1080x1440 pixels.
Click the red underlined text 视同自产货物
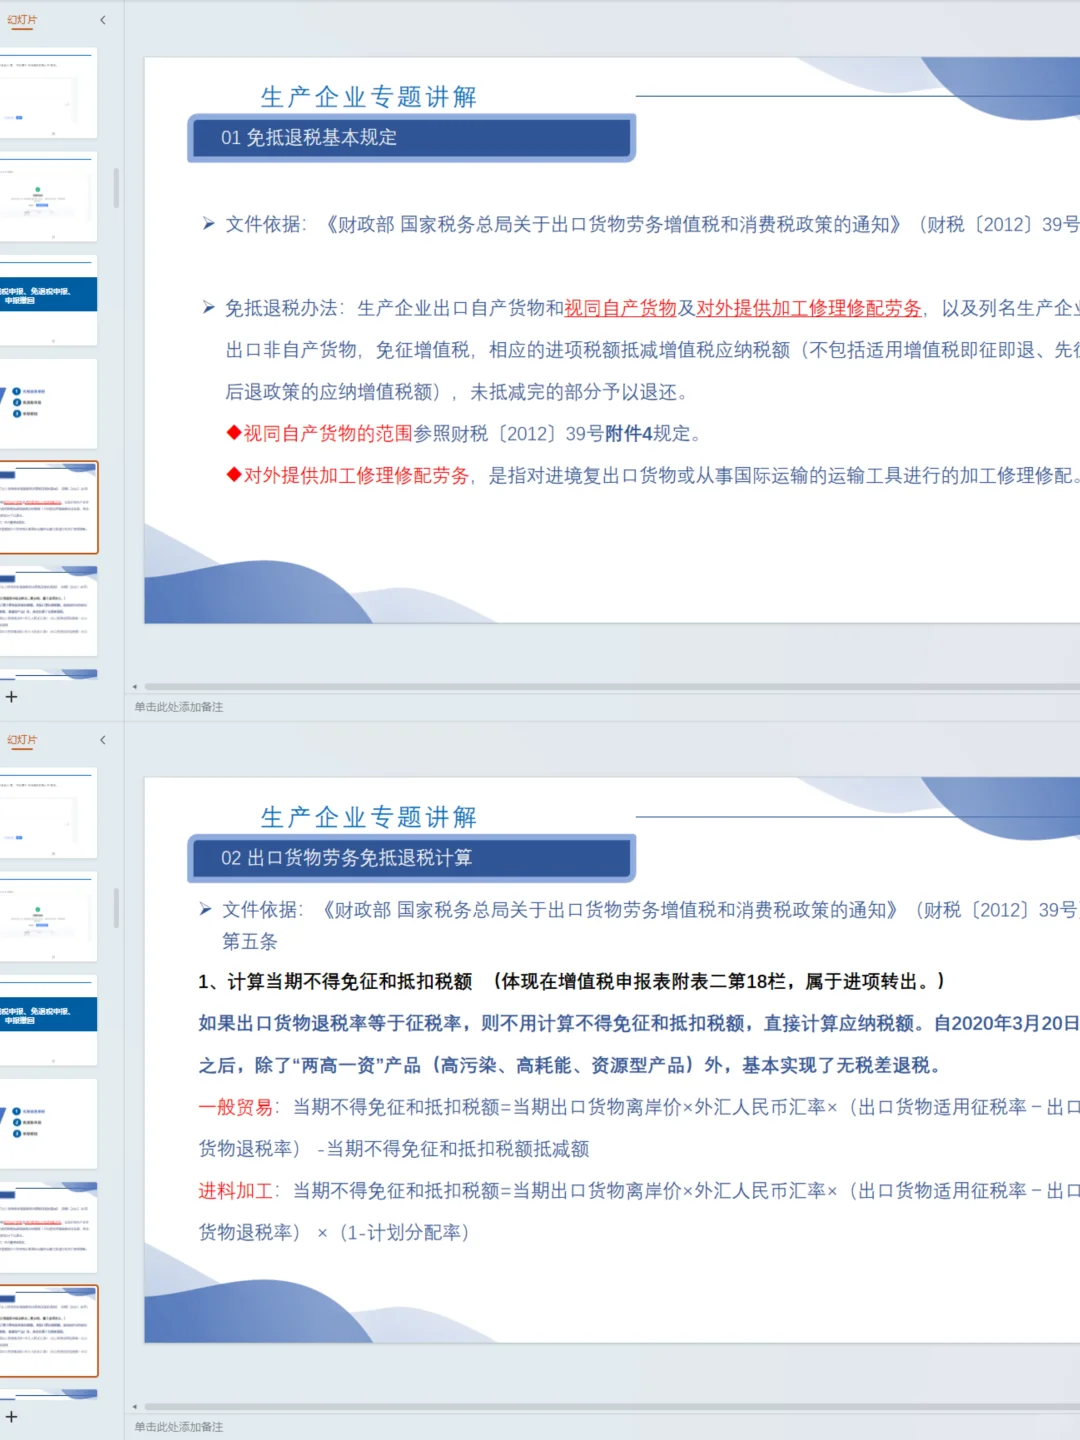[x=620, y=308]
